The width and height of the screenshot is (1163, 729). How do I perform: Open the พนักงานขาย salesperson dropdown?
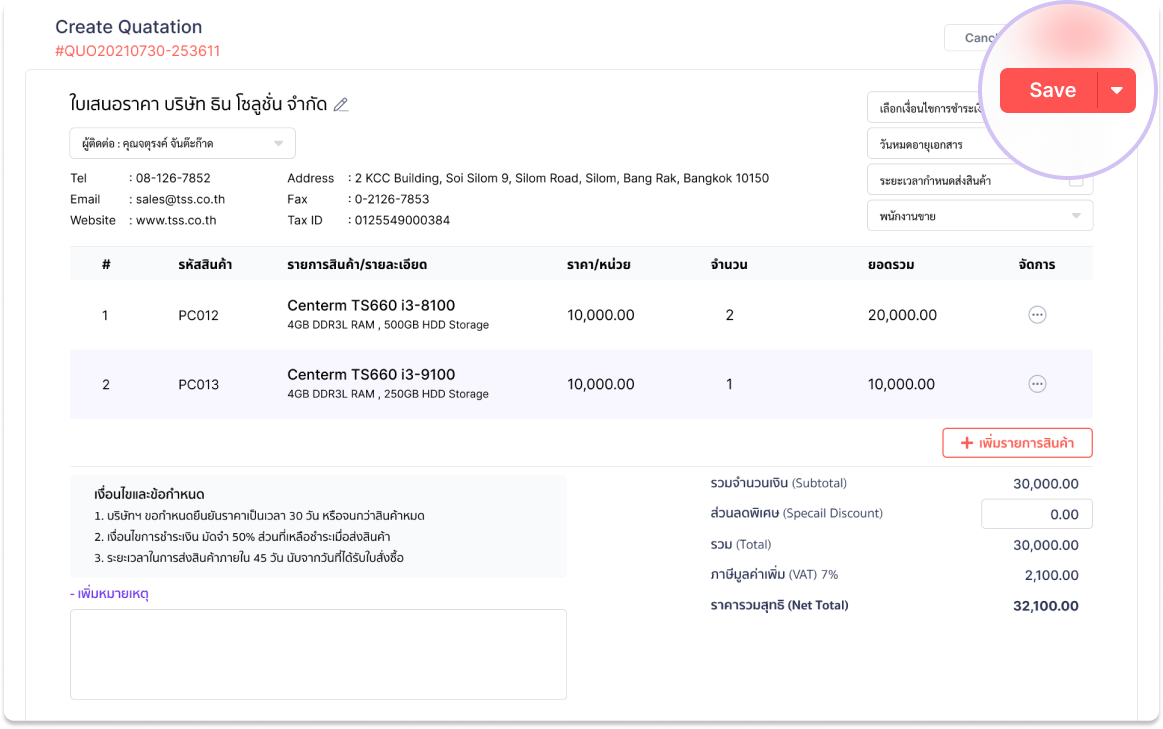pos(979,216)
